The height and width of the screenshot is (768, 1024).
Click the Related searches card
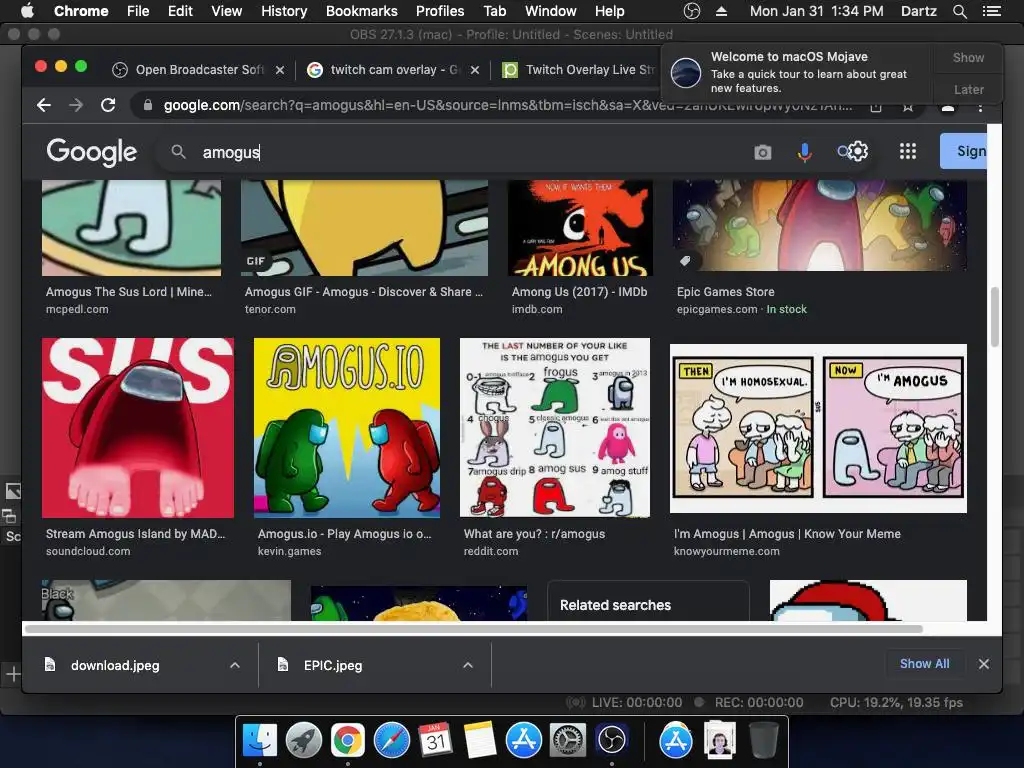(x=648, y=601)
